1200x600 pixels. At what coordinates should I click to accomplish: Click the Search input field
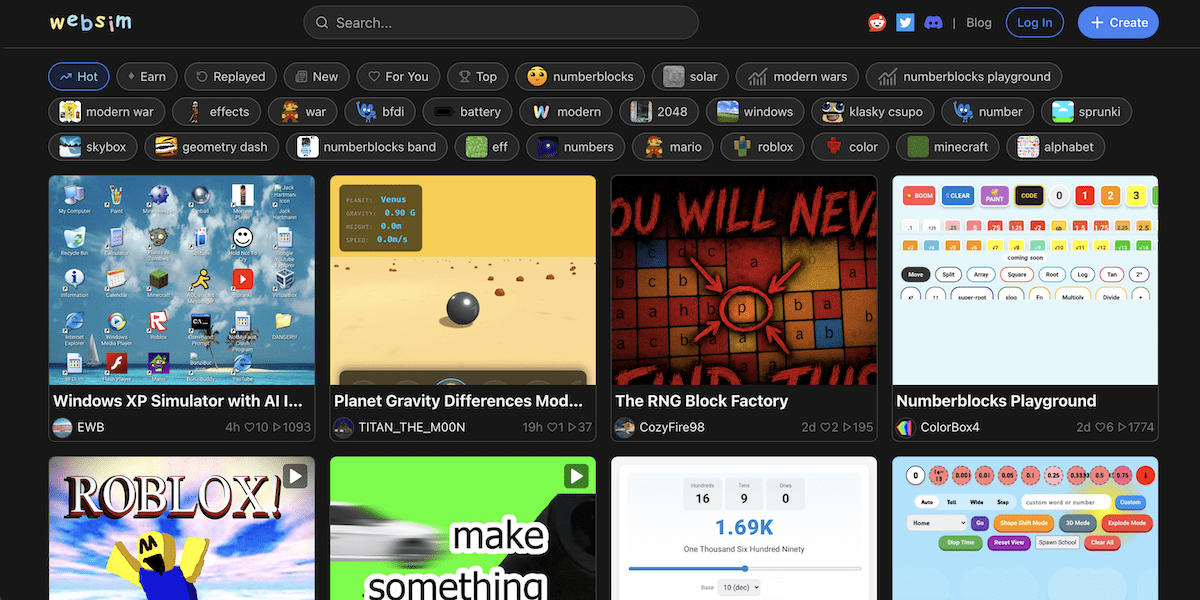tap(501, 22)
